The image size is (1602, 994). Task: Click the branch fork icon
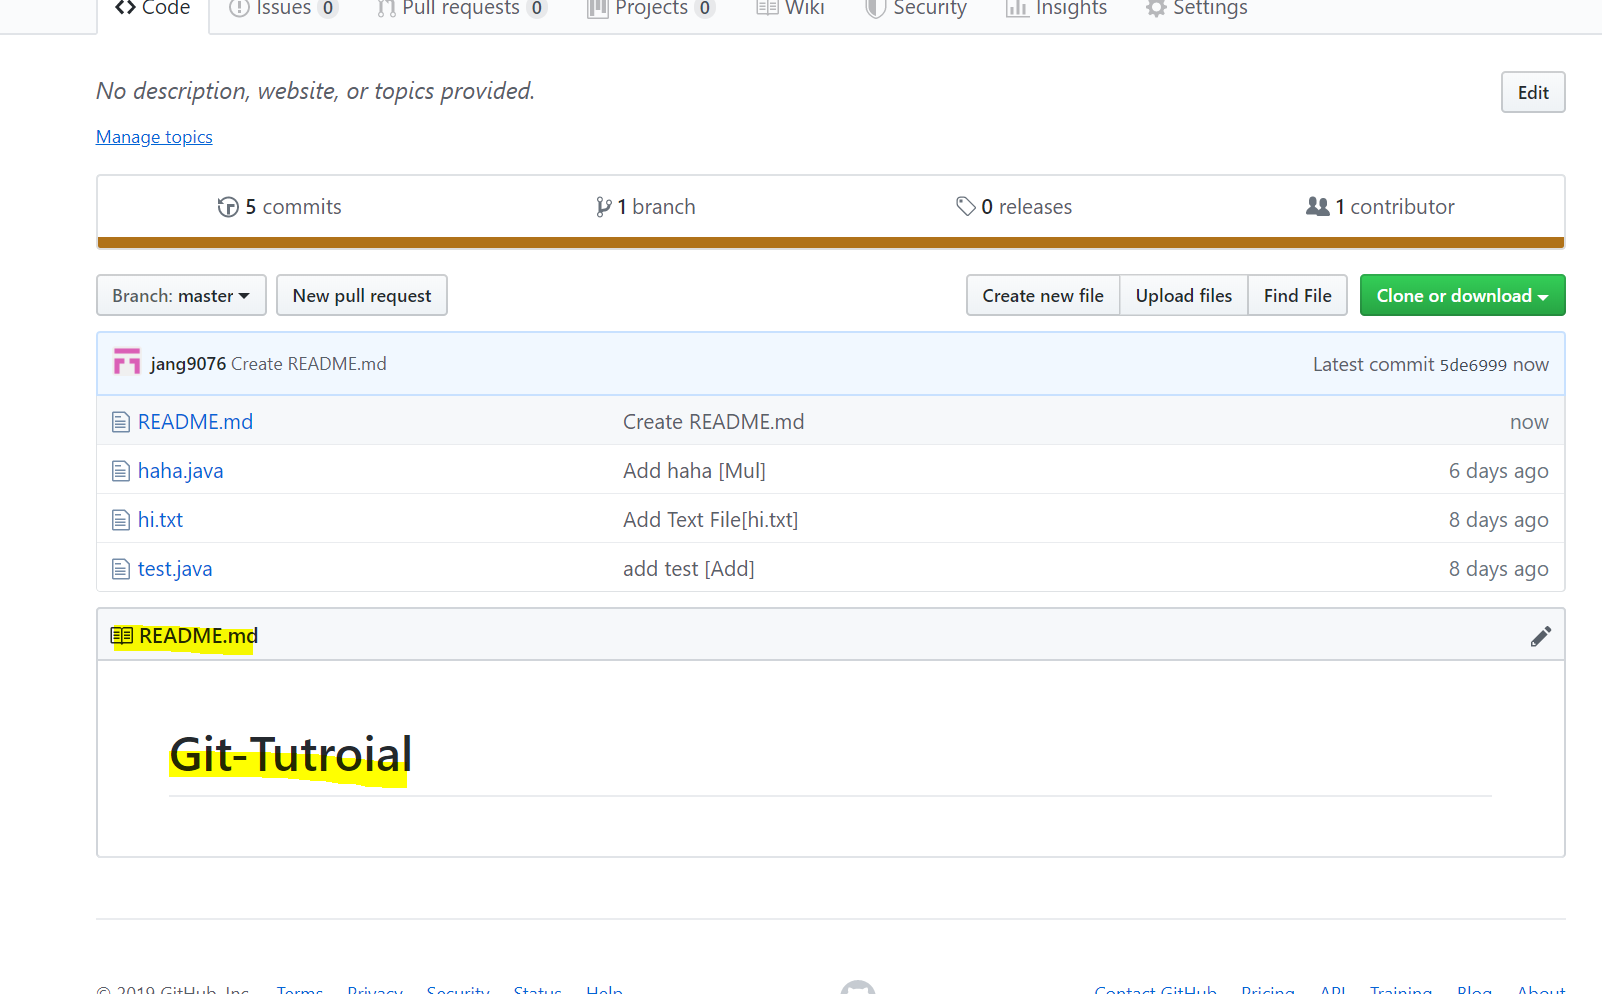603,207
